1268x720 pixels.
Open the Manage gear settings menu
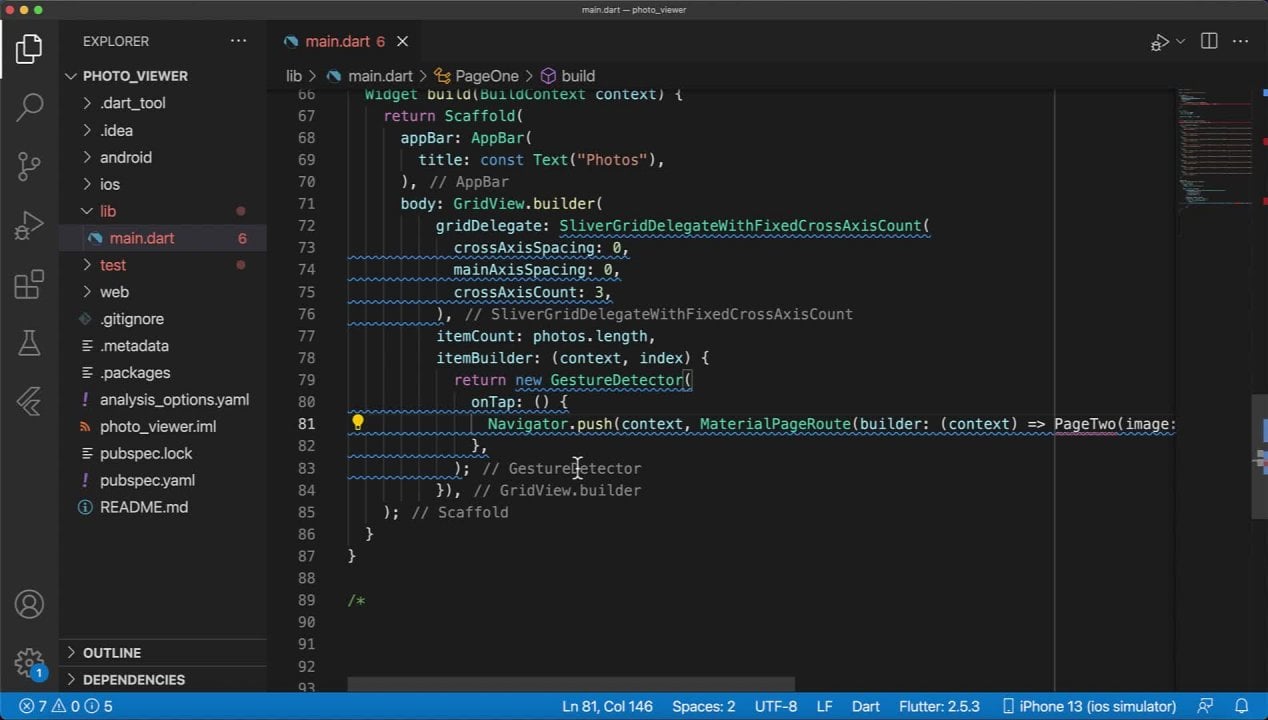(29, 662)
